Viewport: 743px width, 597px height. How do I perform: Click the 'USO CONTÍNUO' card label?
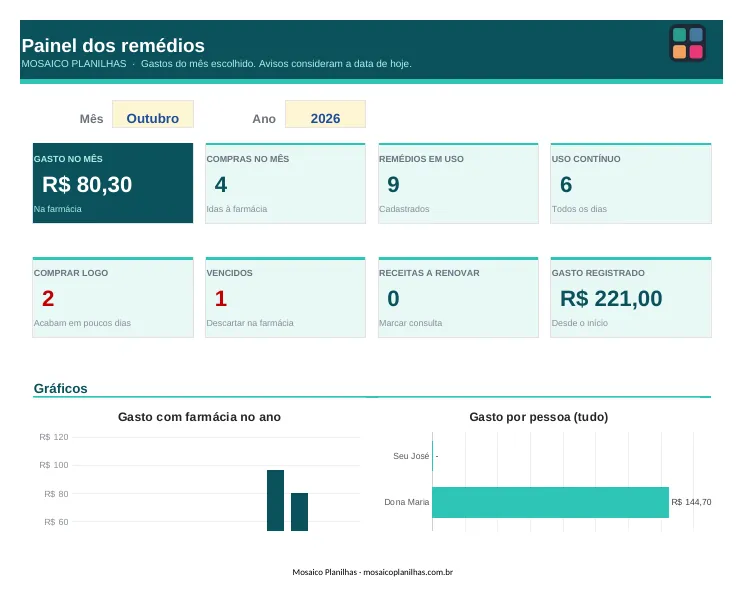(586, 159)
